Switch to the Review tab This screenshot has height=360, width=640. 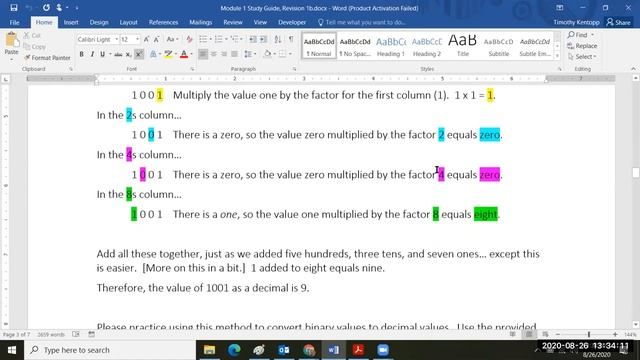point(233,22)
